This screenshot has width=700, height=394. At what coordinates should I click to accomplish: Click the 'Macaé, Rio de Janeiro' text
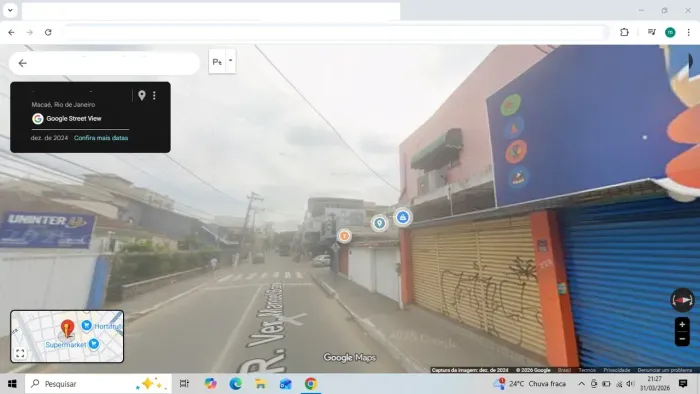pos(63,104)
